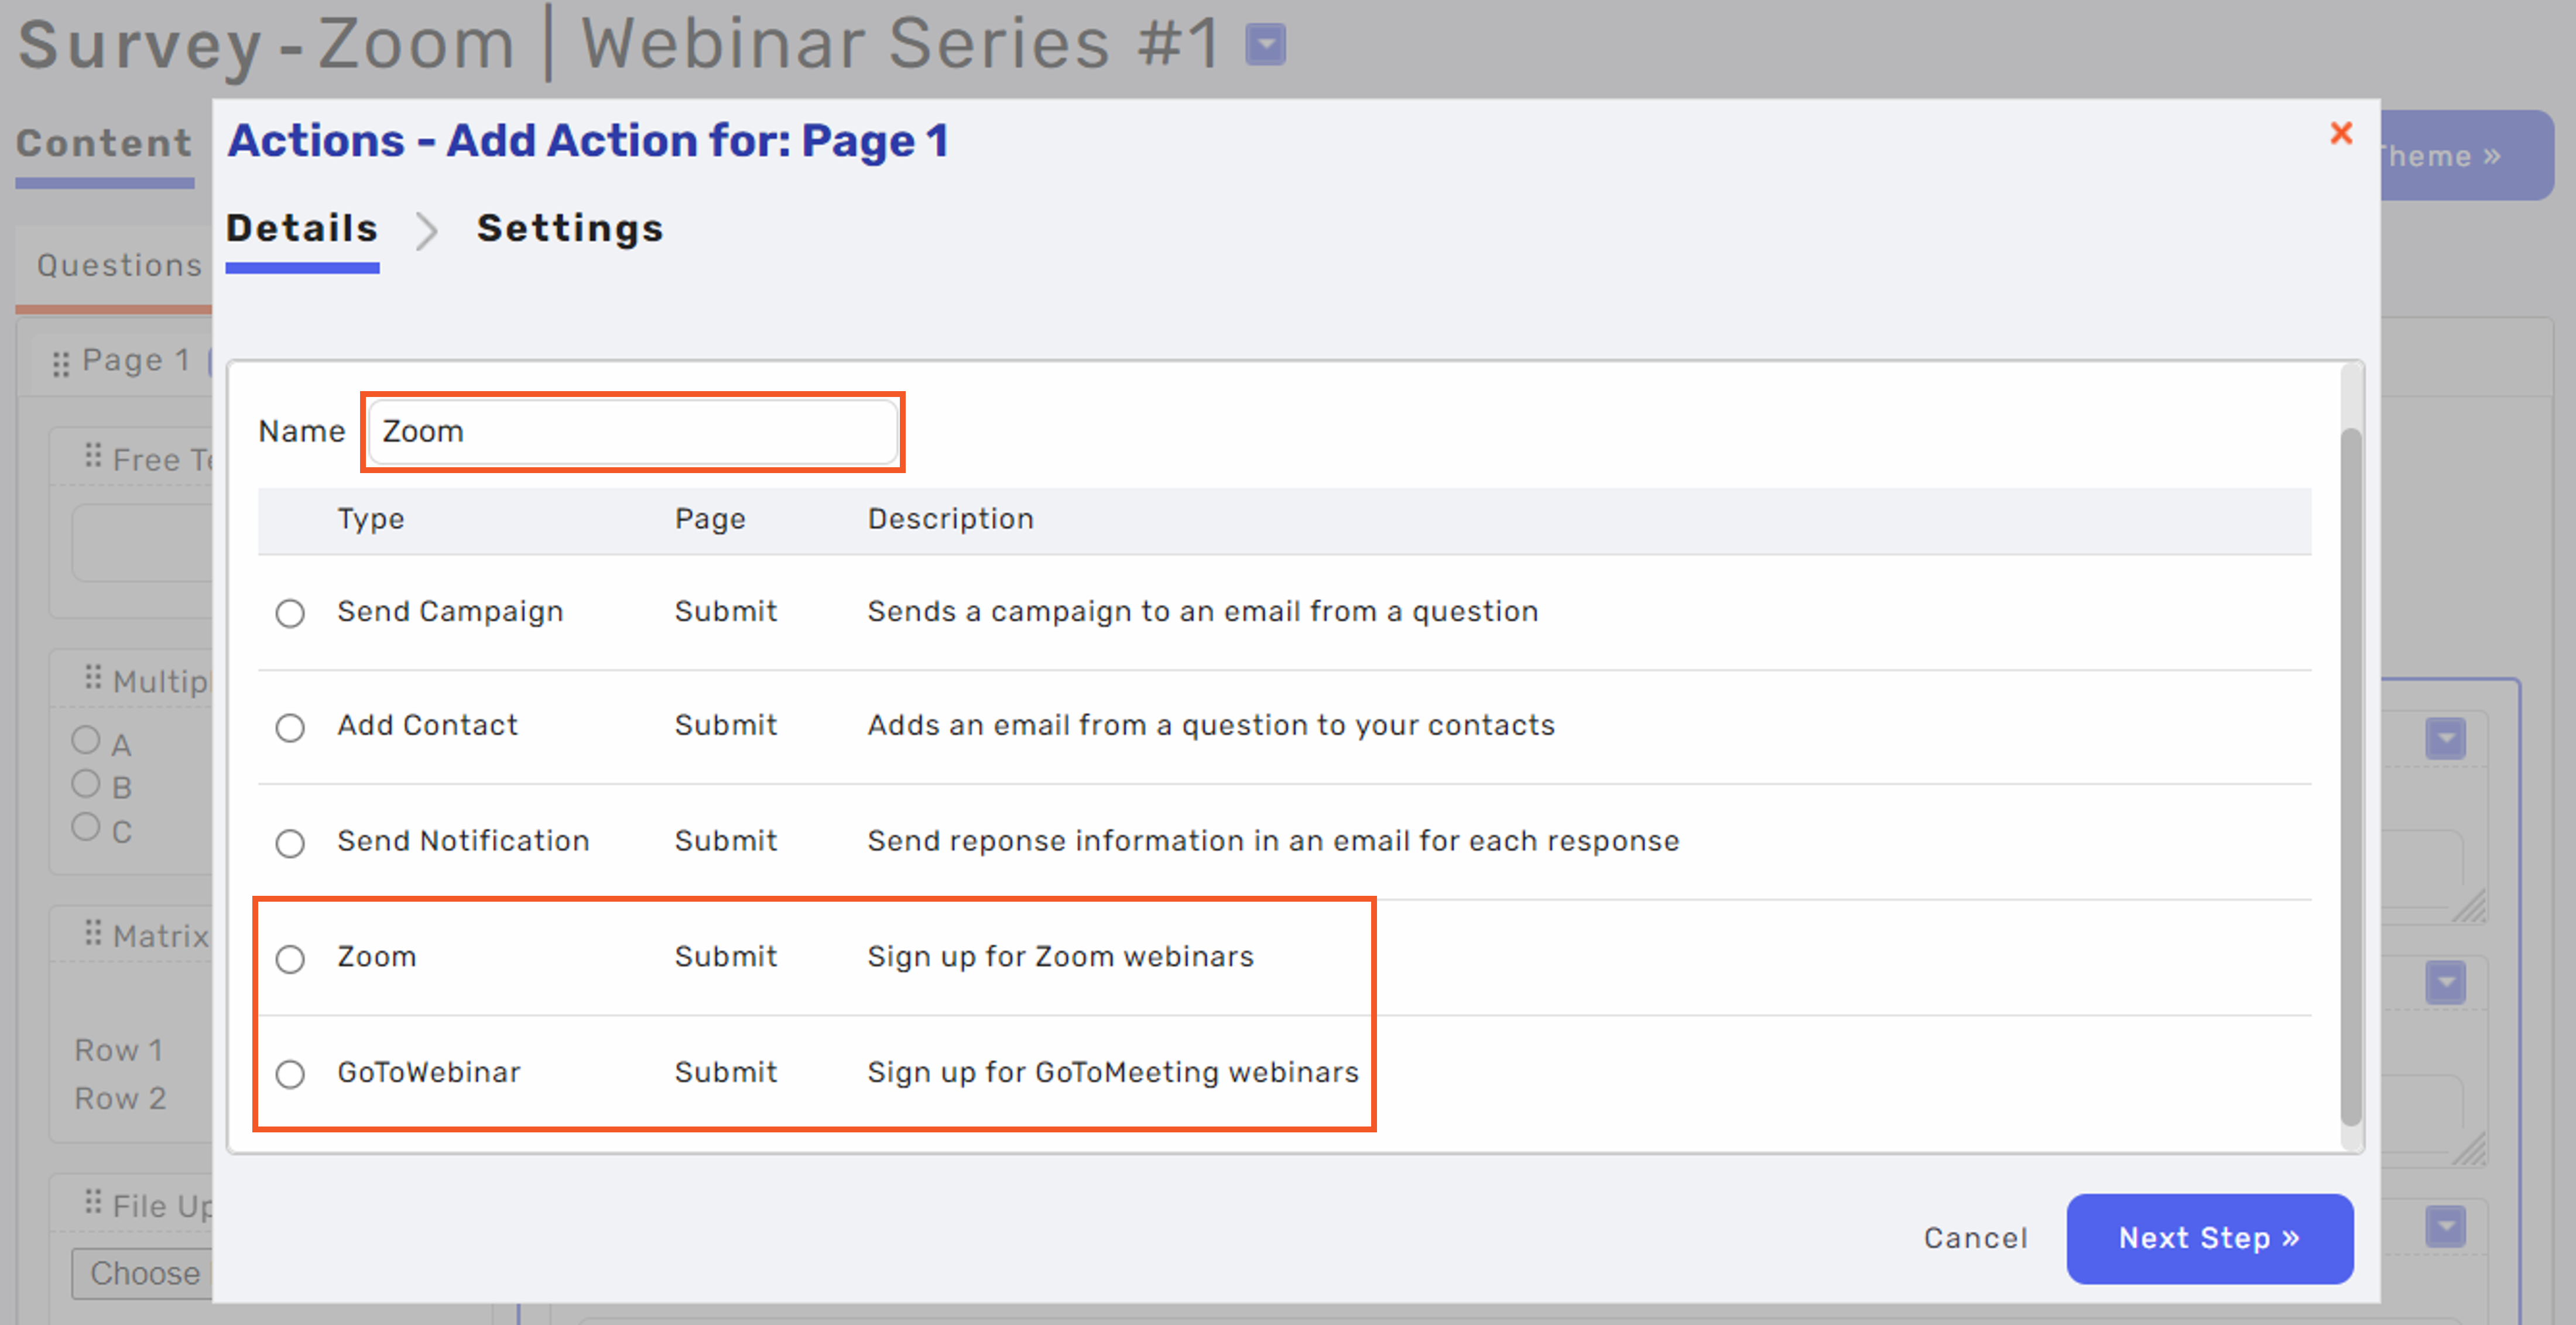The width and height of the screenshot is (2576, 1325).
Task: Select the Send Notification radio button
Action: click(x=290, y=843)
